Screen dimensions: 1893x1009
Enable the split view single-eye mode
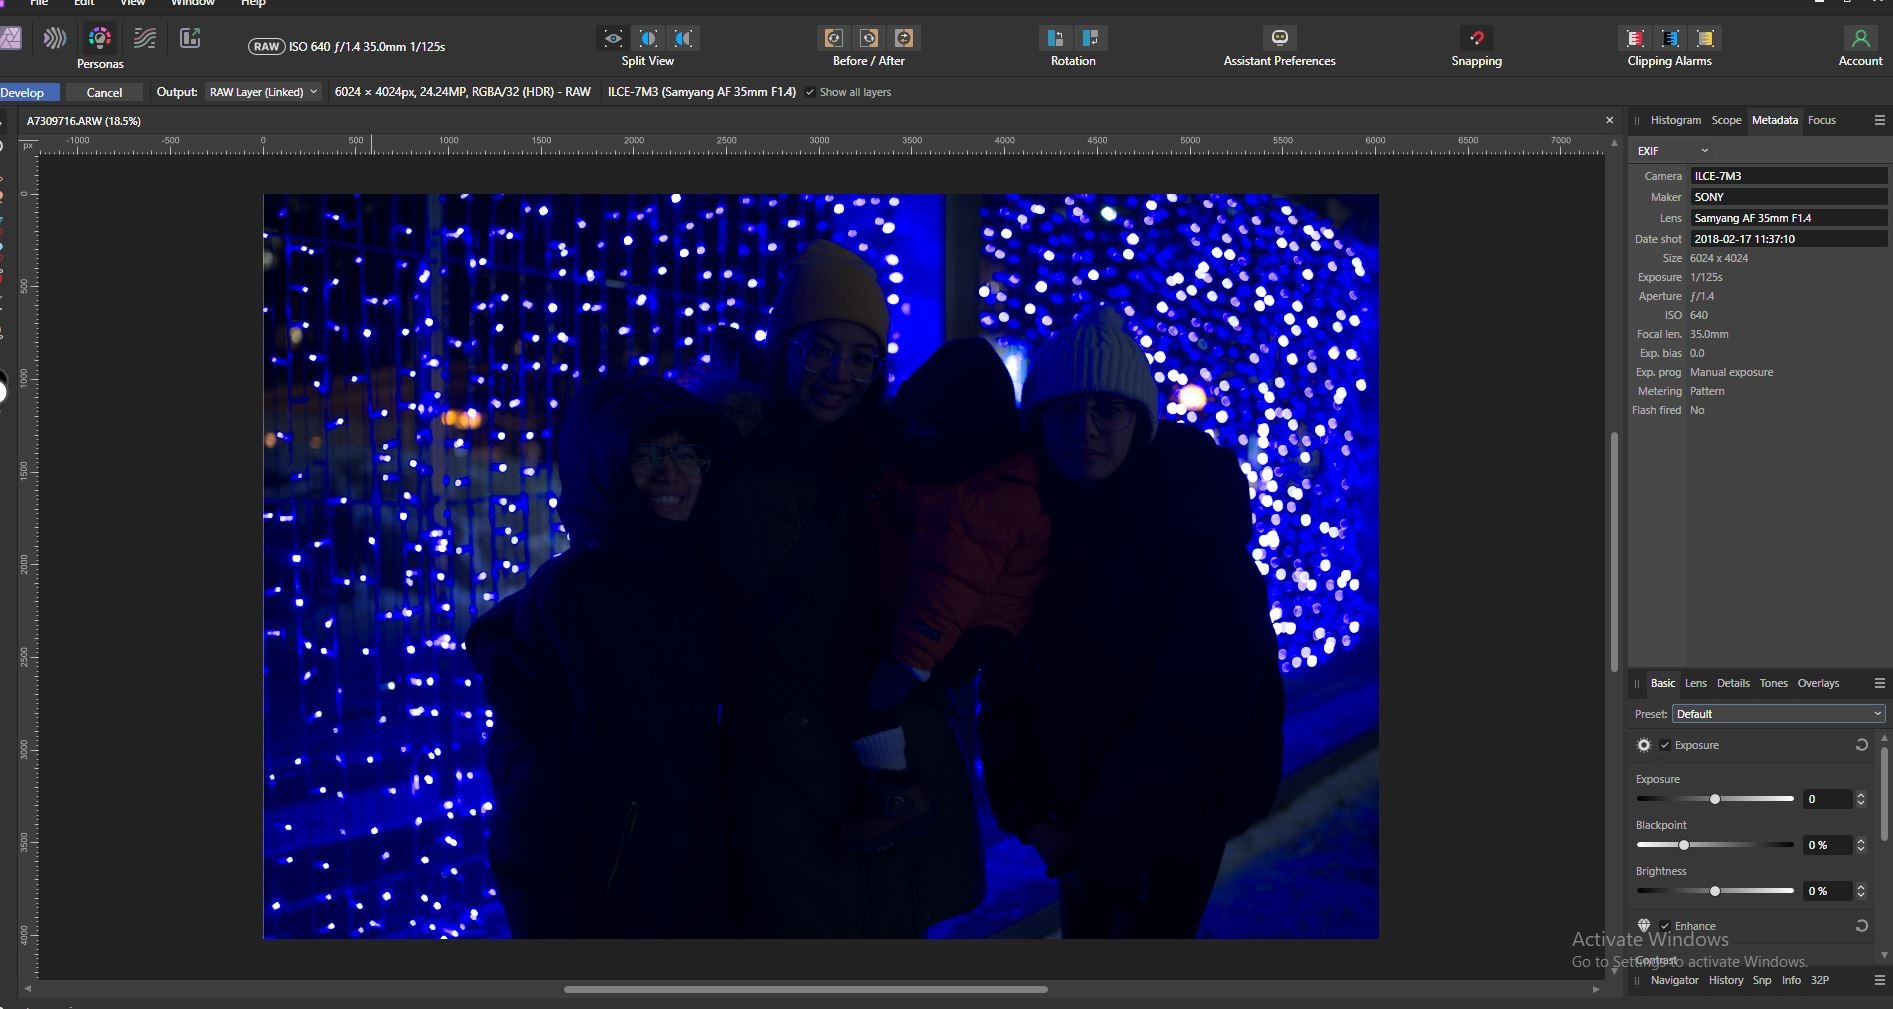(x=613, y=39)
